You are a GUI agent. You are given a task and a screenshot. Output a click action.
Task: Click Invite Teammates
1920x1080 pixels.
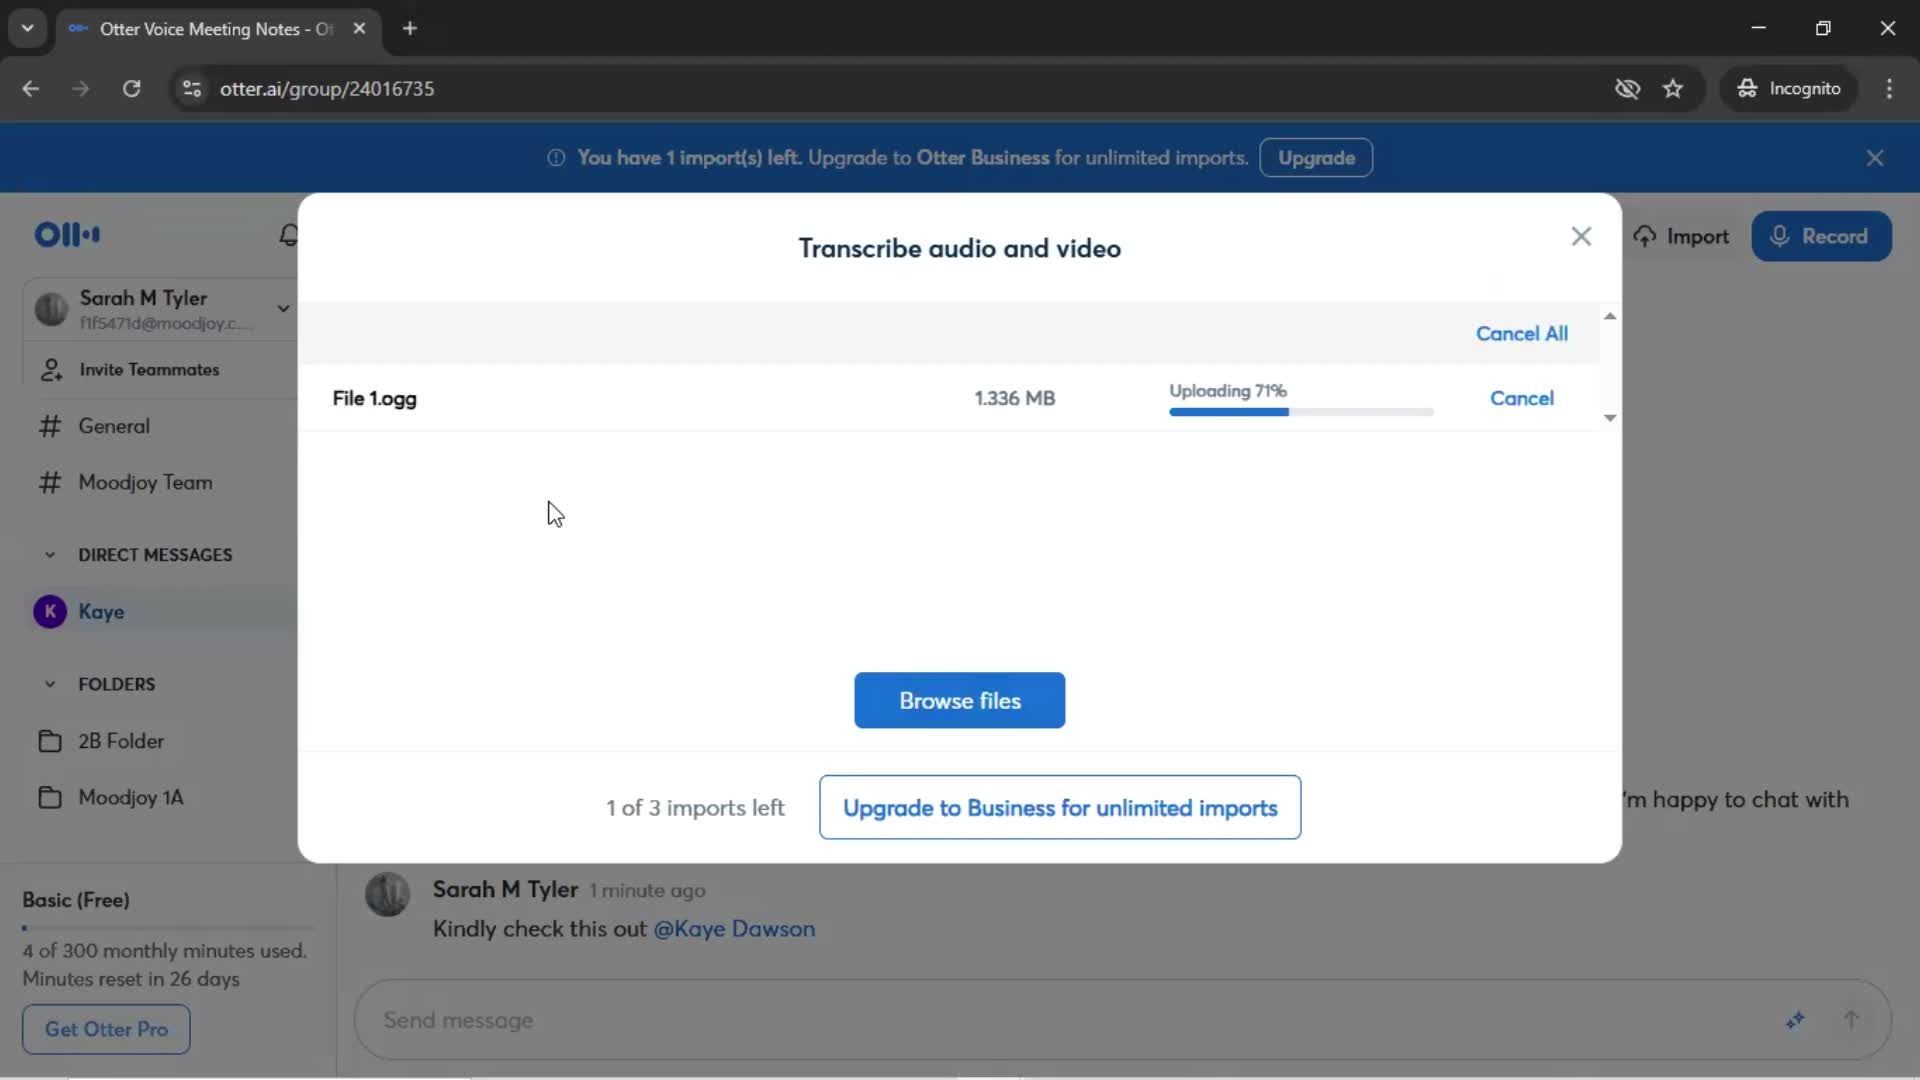(149, 369)
